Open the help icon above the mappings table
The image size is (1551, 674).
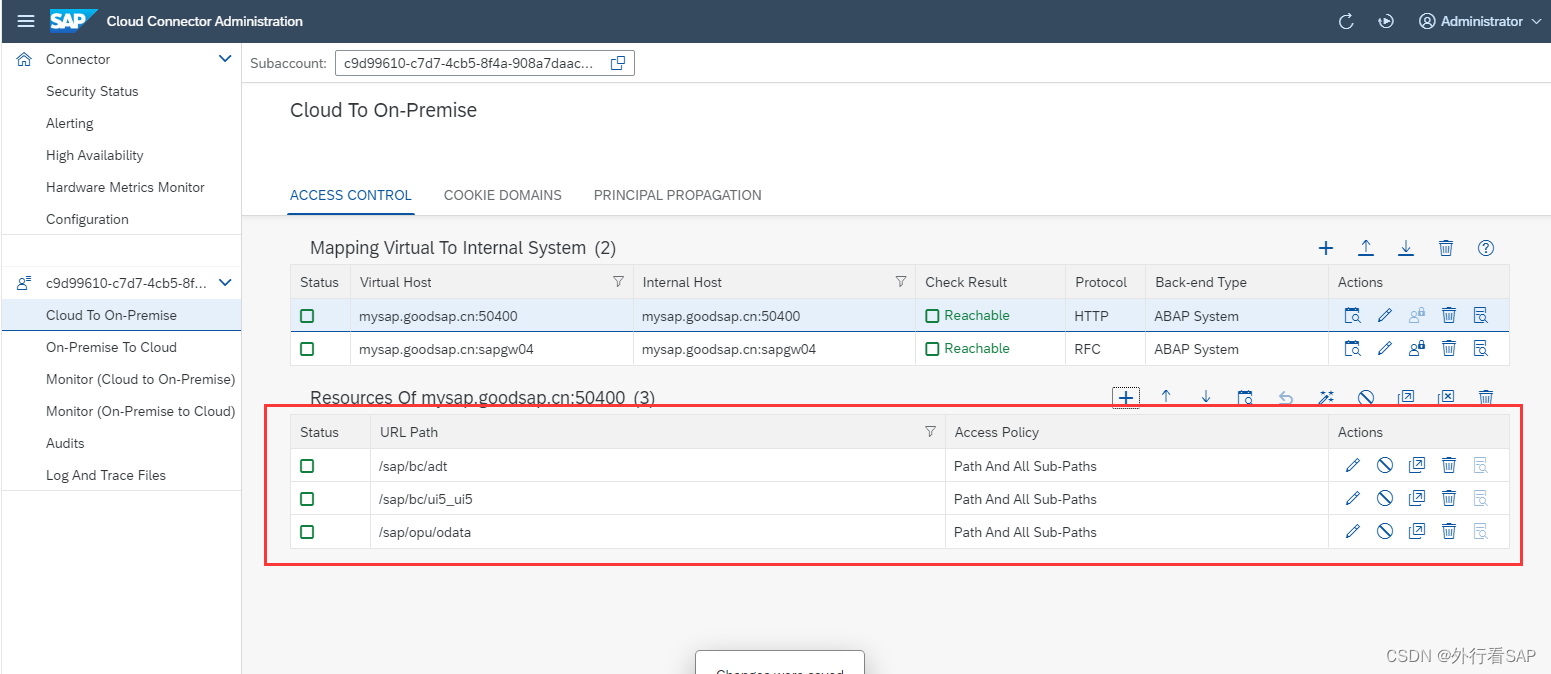click(x=1486, y=248)
